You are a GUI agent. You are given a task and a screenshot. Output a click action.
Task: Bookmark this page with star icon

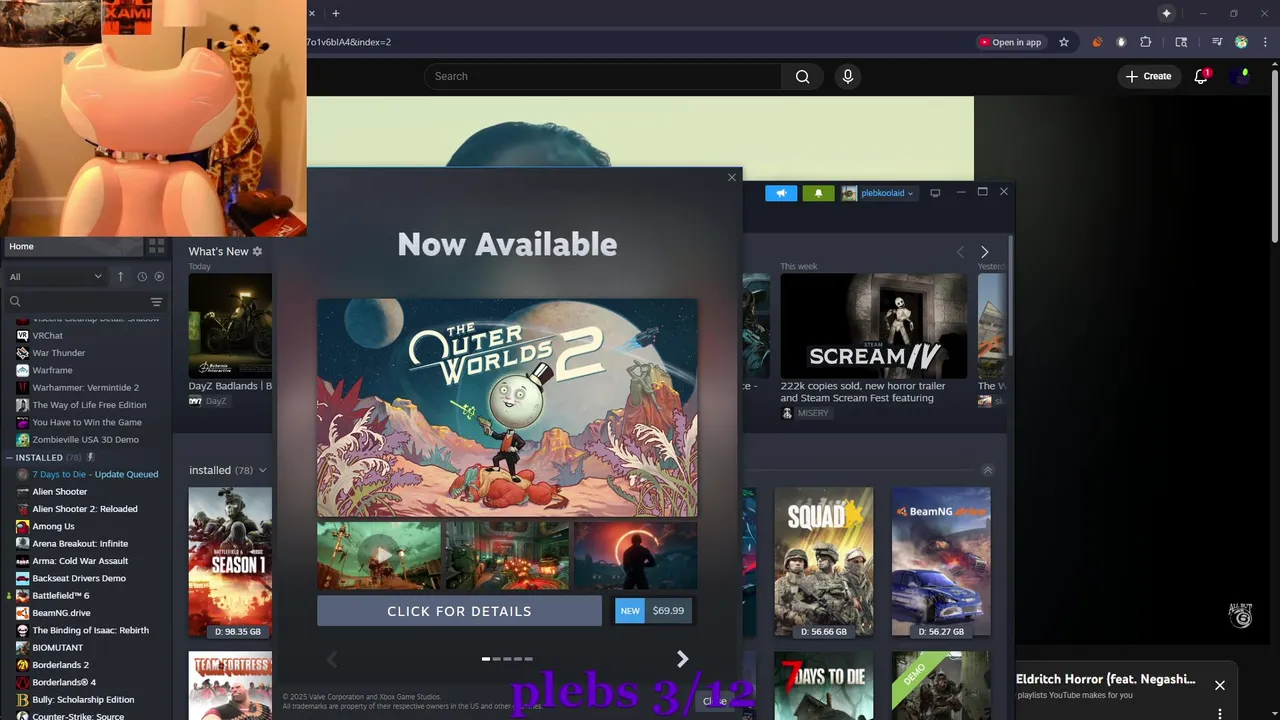pyautogui.click(x=1064, y=42)
